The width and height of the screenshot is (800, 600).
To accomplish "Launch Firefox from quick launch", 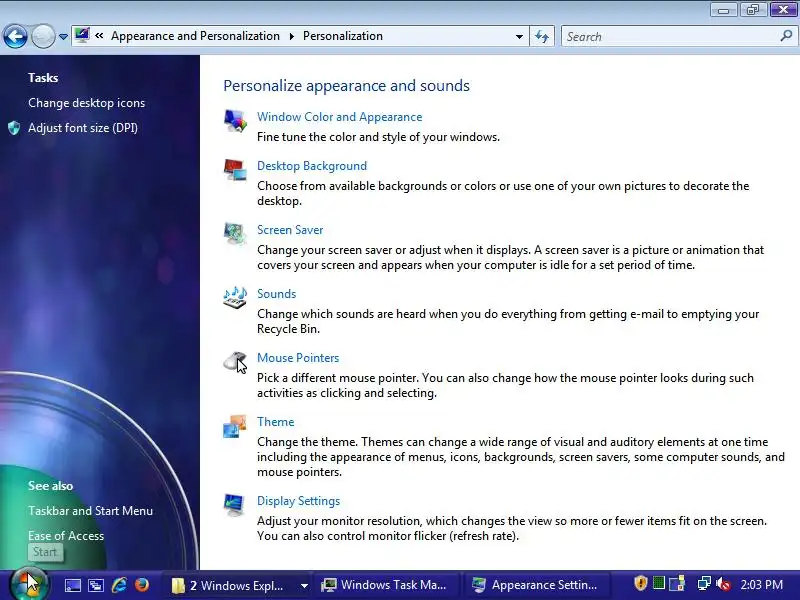I will point(142,585).
